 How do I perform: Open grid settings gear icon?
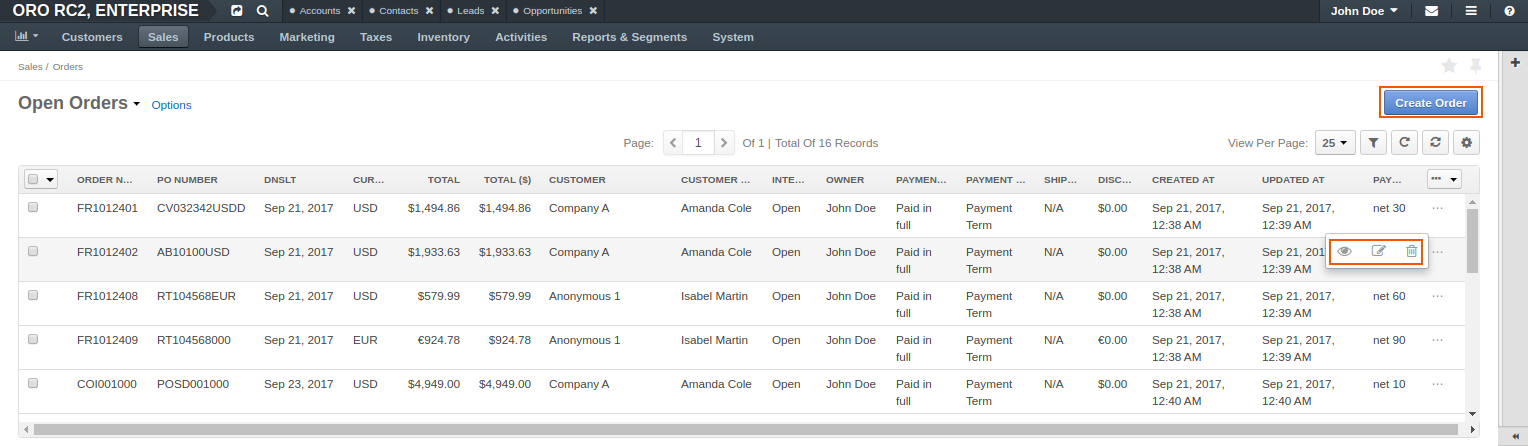click(1467, 143)
